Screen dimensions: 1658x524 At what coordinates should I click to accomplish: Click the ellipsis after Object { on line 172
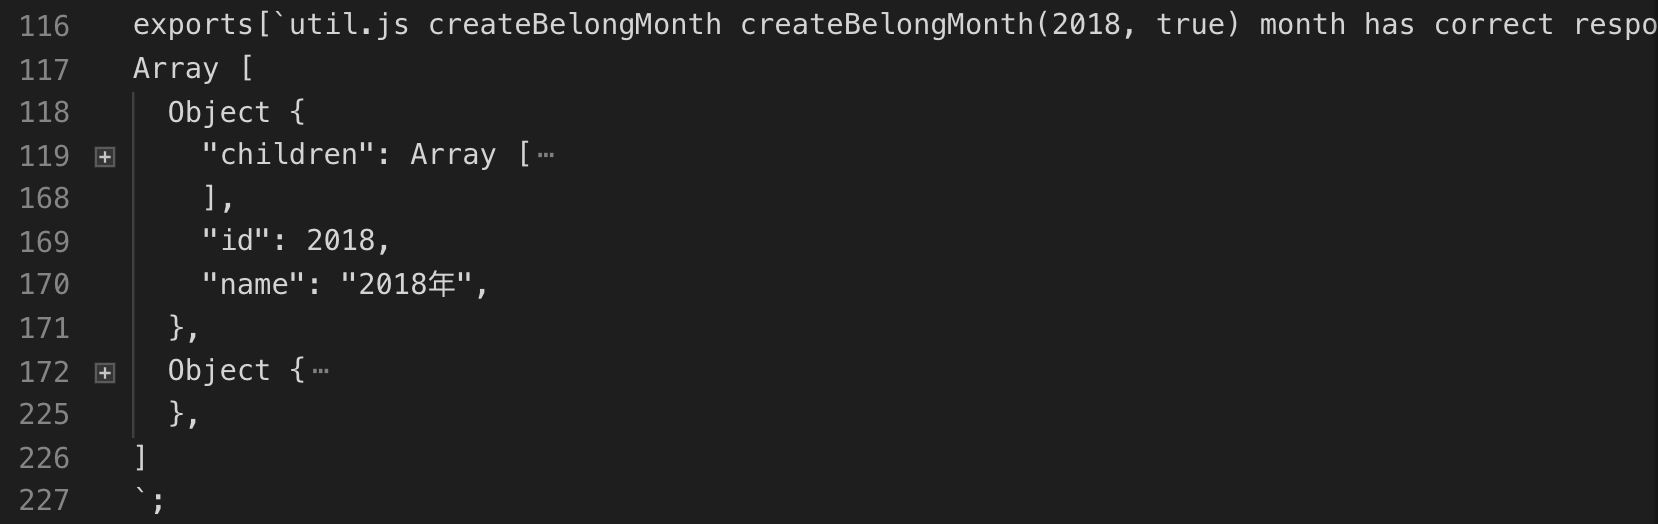(320, 371)
